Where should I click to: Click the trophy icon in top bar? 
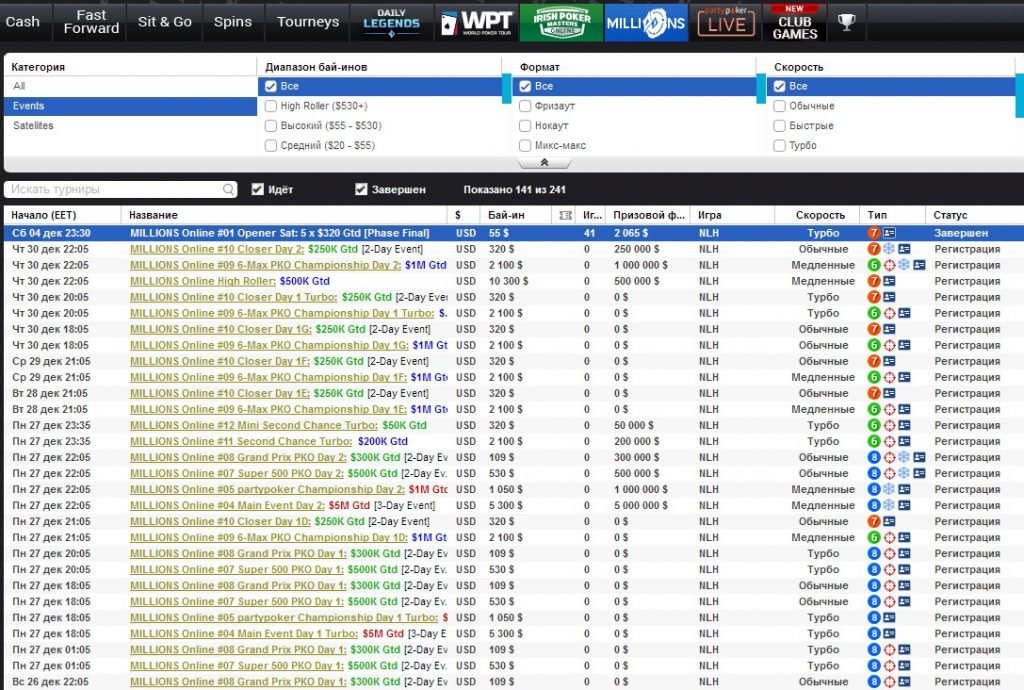846,22
